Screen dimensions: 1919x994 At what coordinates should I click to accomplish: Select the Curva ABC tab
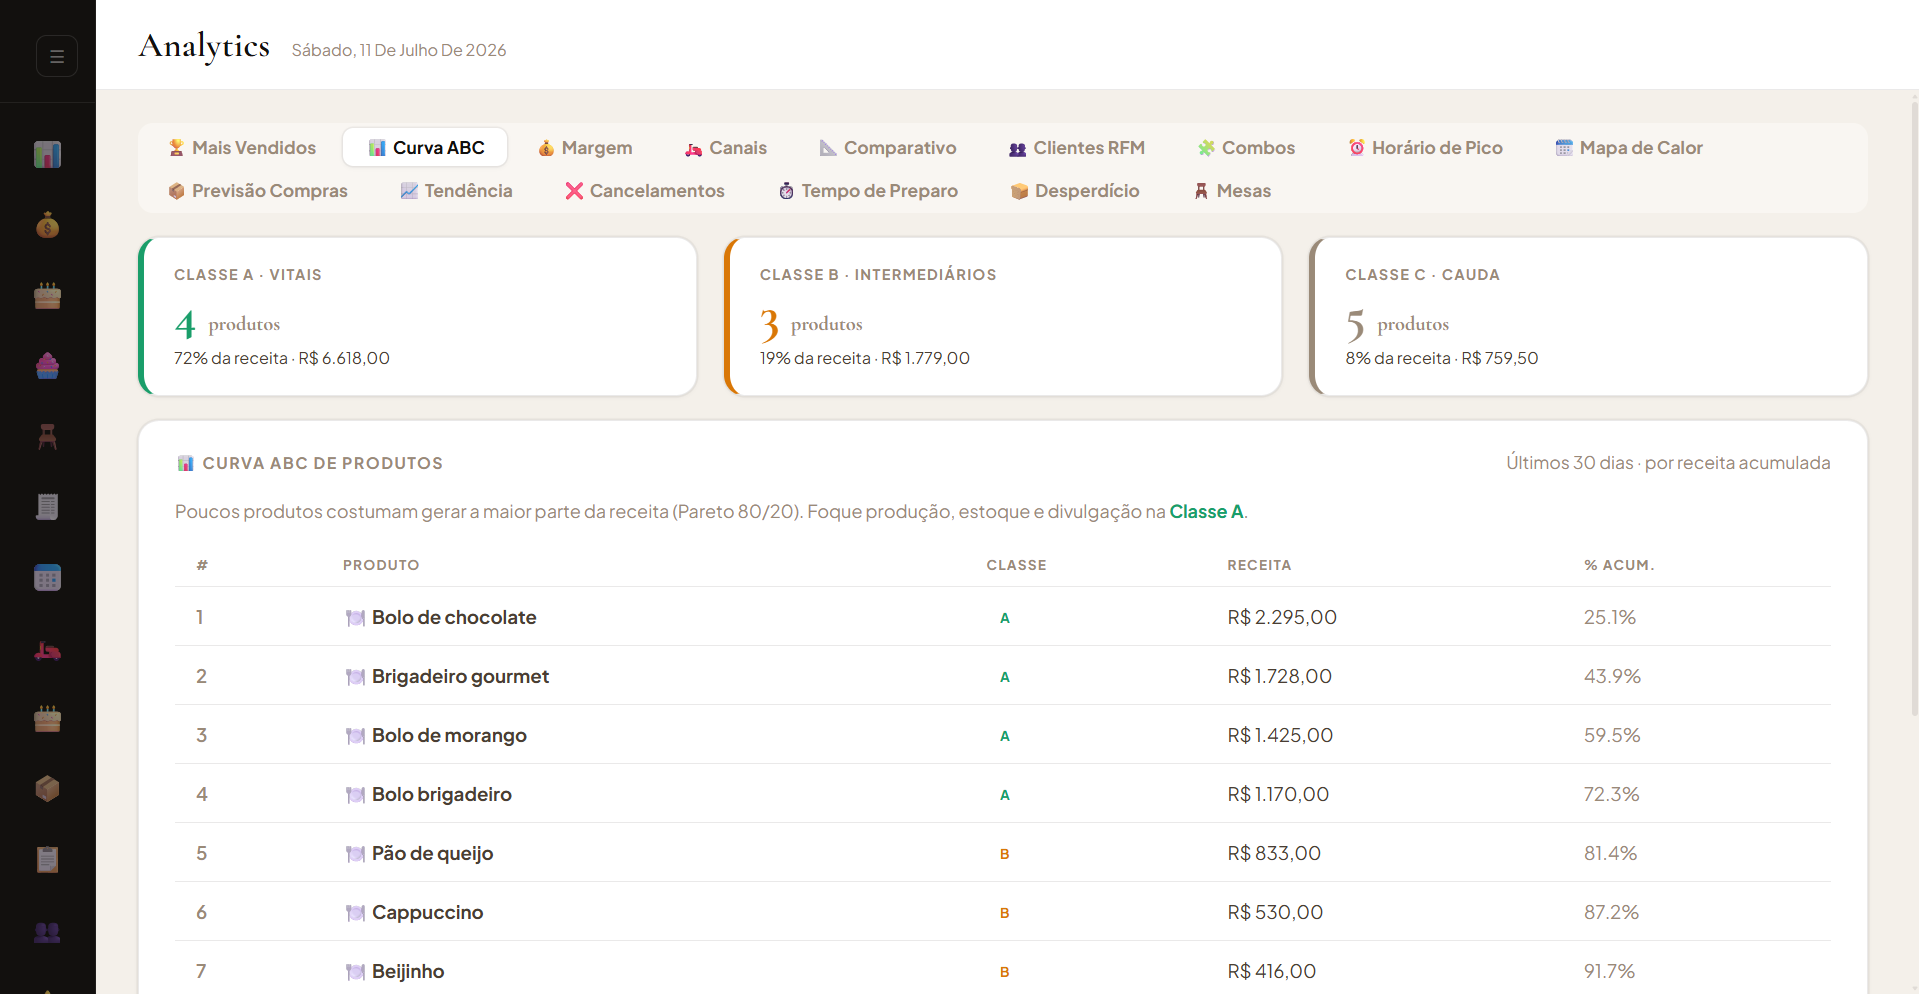tap(426, 148)
